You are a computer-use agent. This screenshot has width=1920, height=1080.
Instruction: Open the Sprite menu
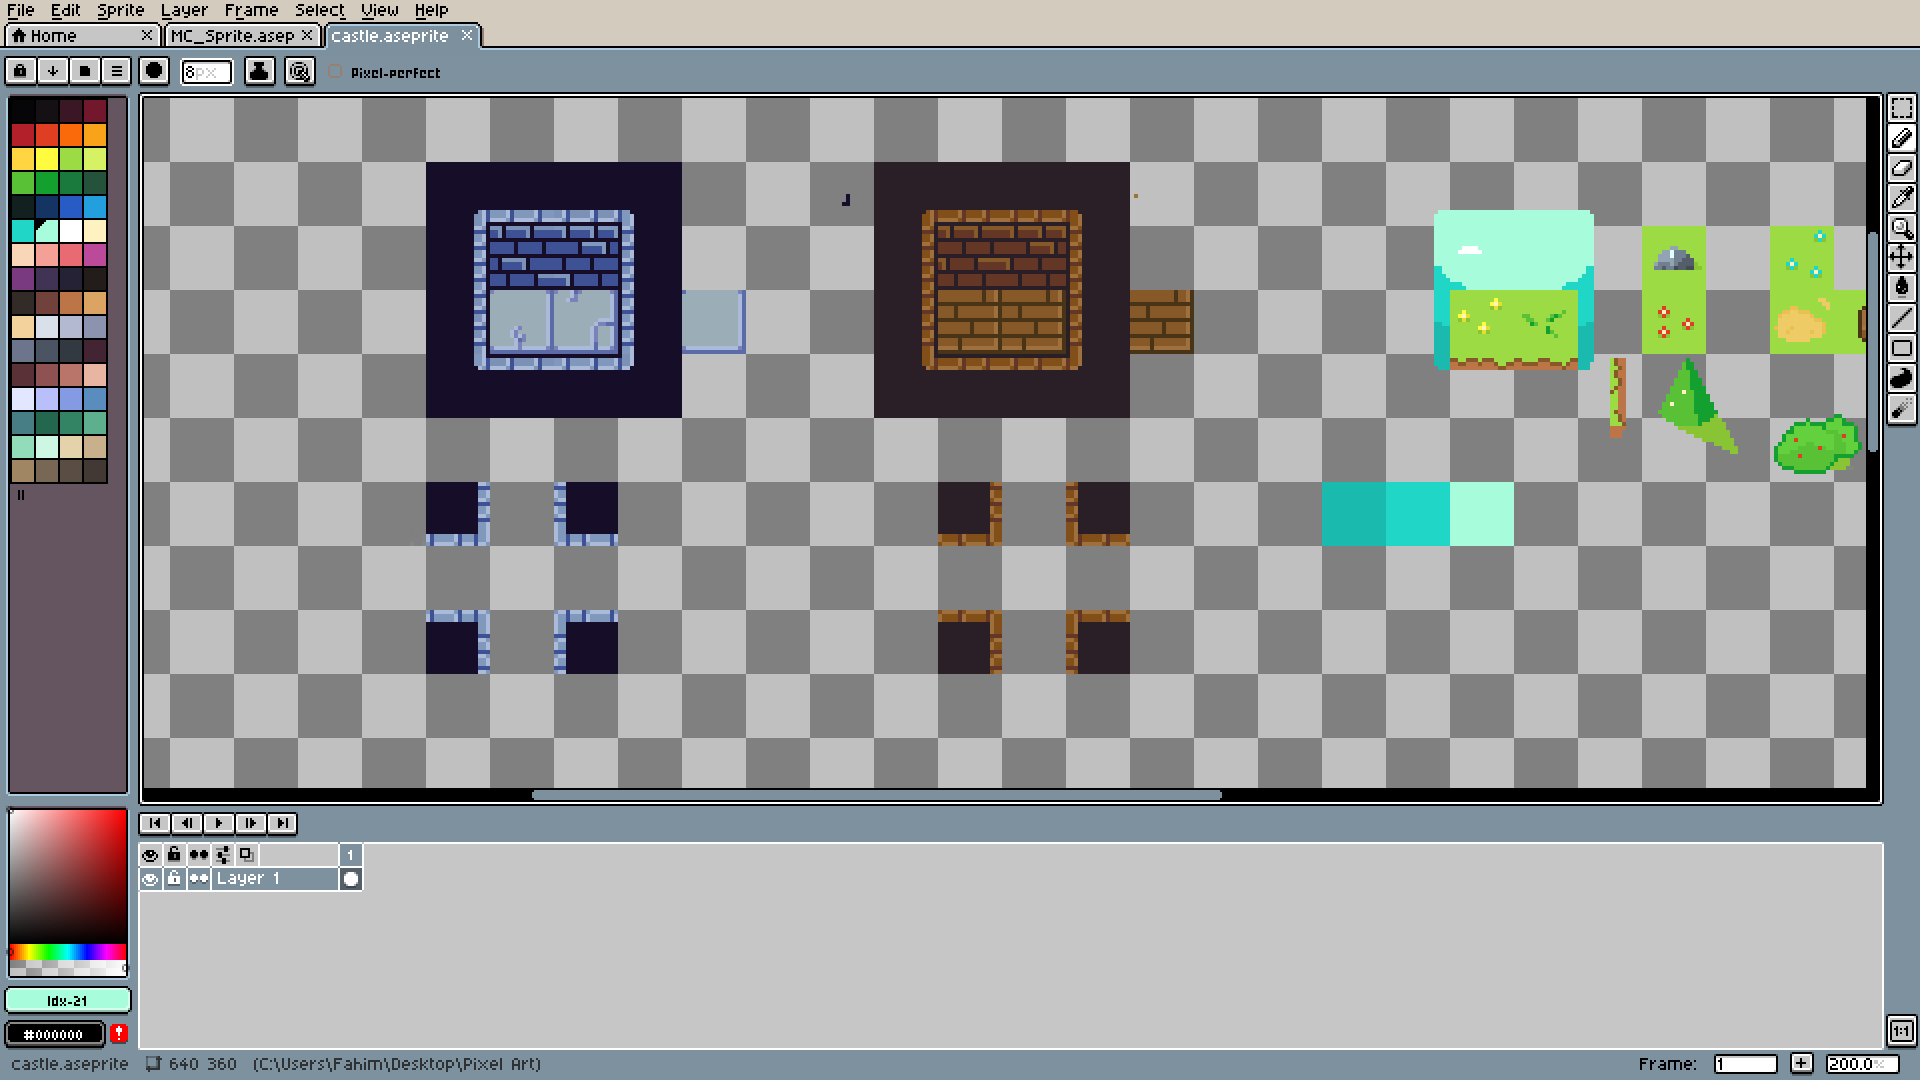[x=120, y=10]
